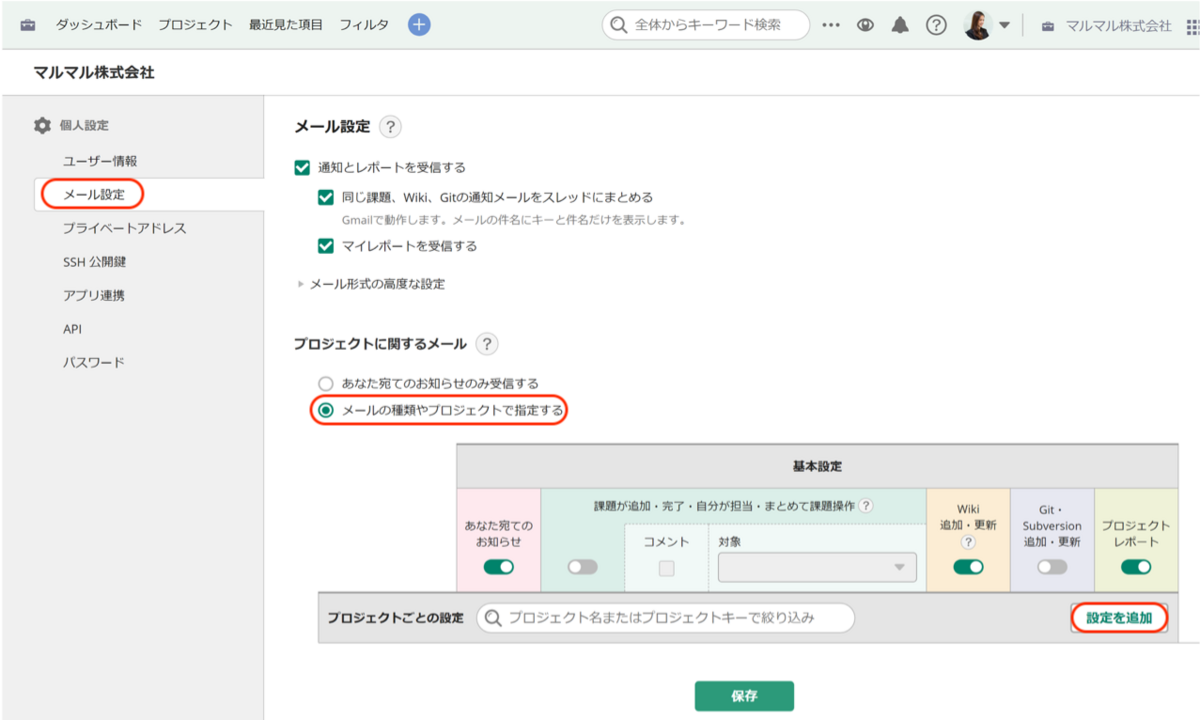Screen dimensions: 1200x720
Task: Click the three dots more menu icon
Action: 831,26
